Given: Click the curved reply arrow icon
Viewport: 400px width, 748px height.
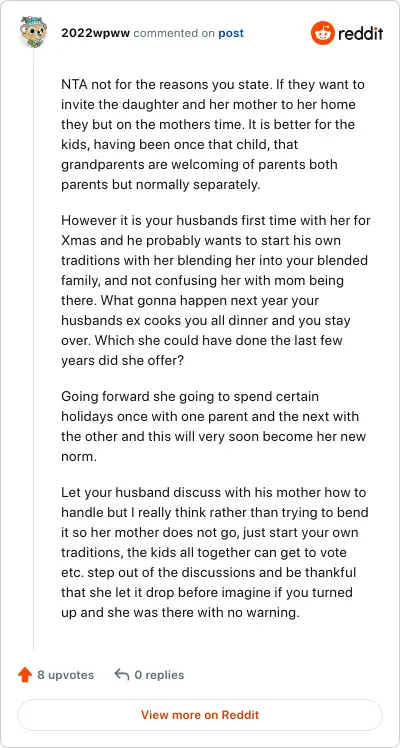Looking at the screenshot, I should (122, 675).
